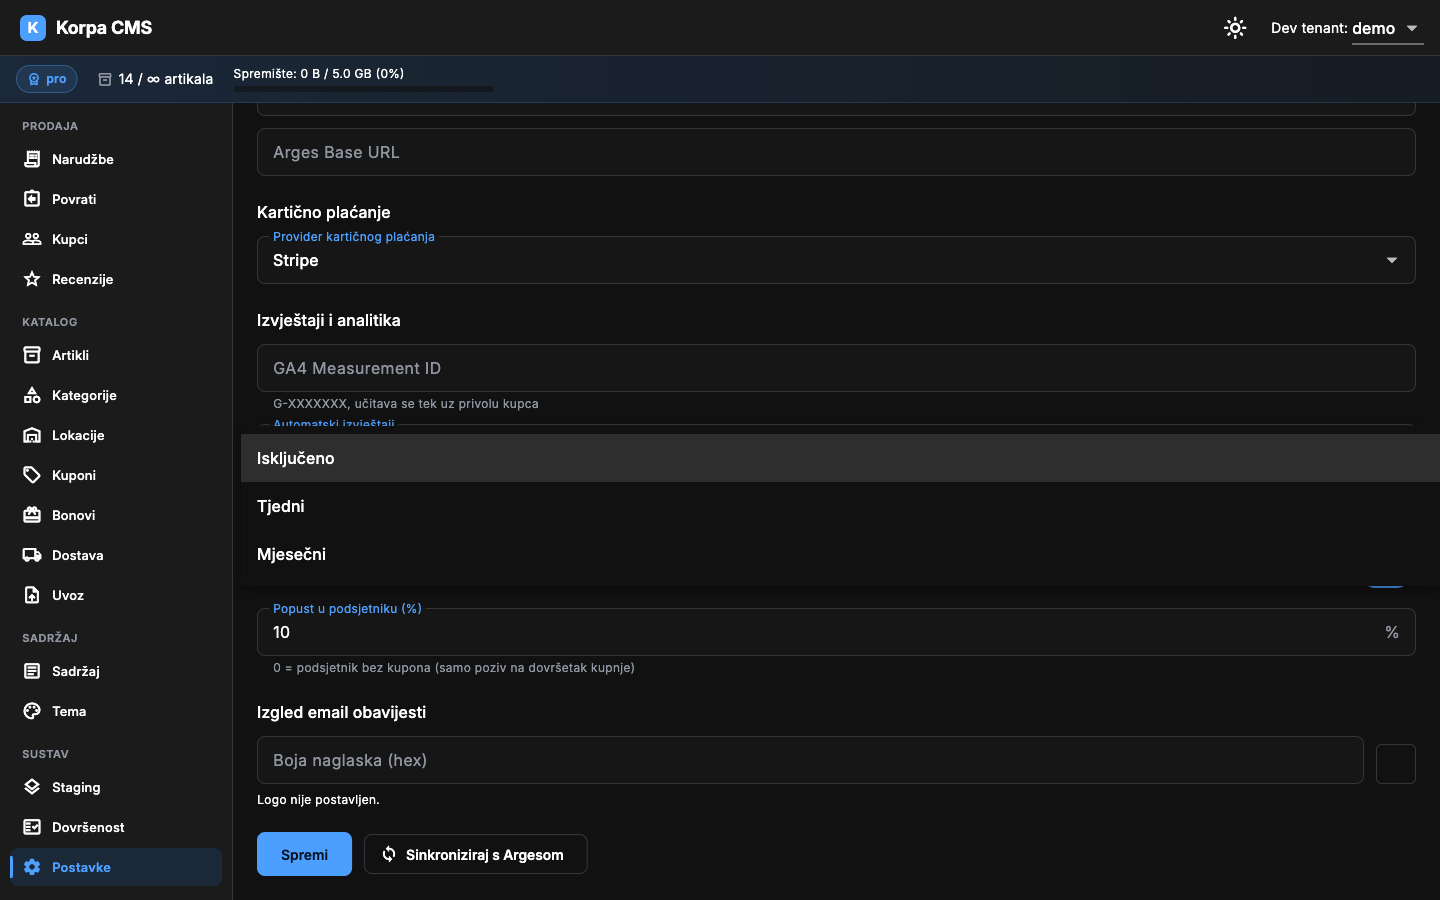Click the Popust u podsjetniku percent field
Image resolution: width=1440 pixels, height=900 pixels.
[836, 632]
